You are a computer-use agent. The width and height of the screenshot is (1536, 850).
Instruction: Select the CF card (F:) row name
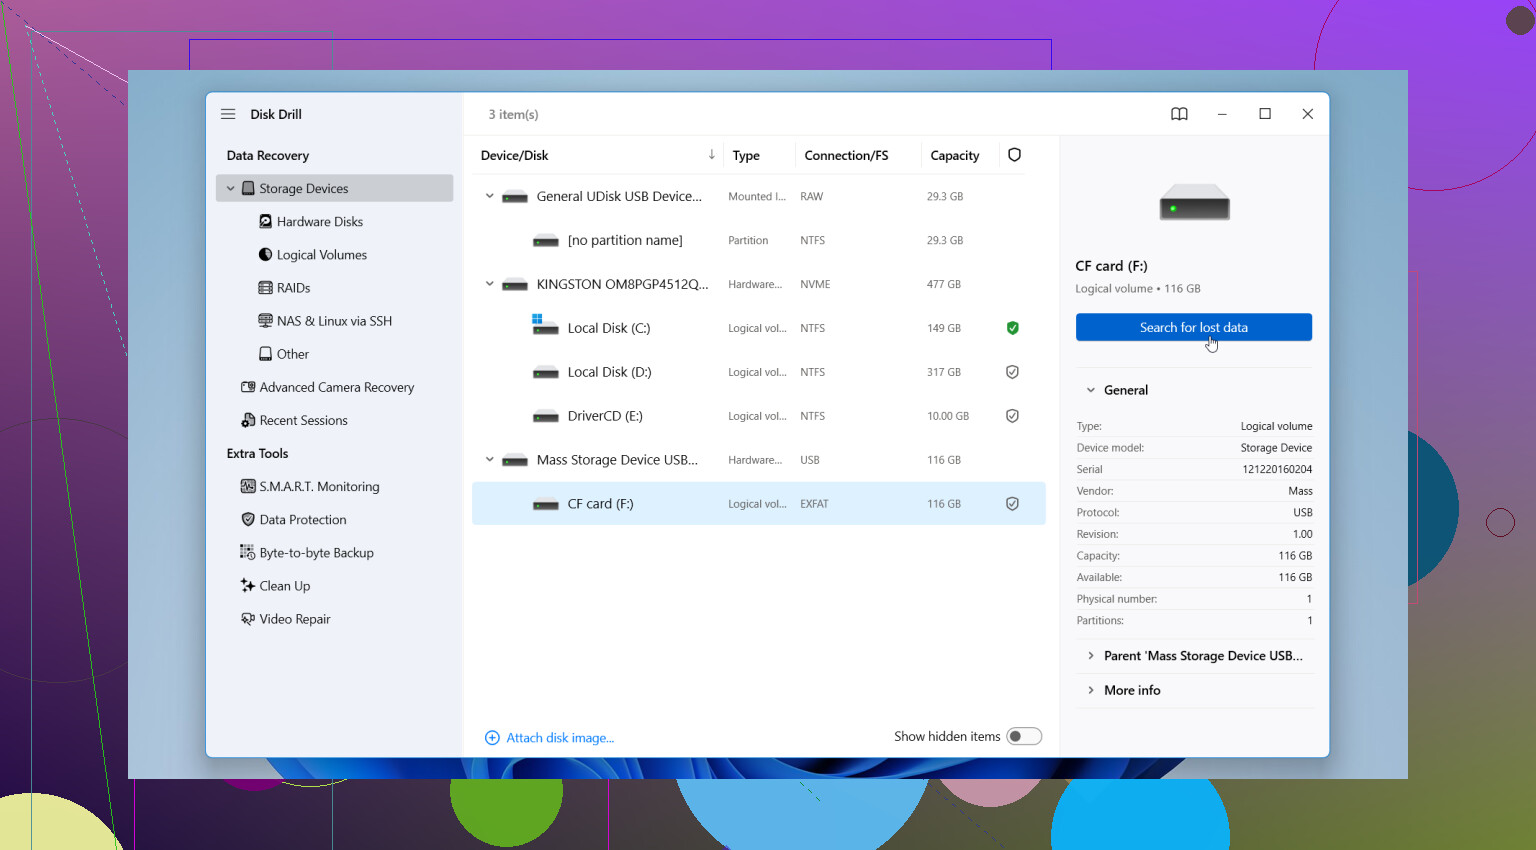point(600,504)
